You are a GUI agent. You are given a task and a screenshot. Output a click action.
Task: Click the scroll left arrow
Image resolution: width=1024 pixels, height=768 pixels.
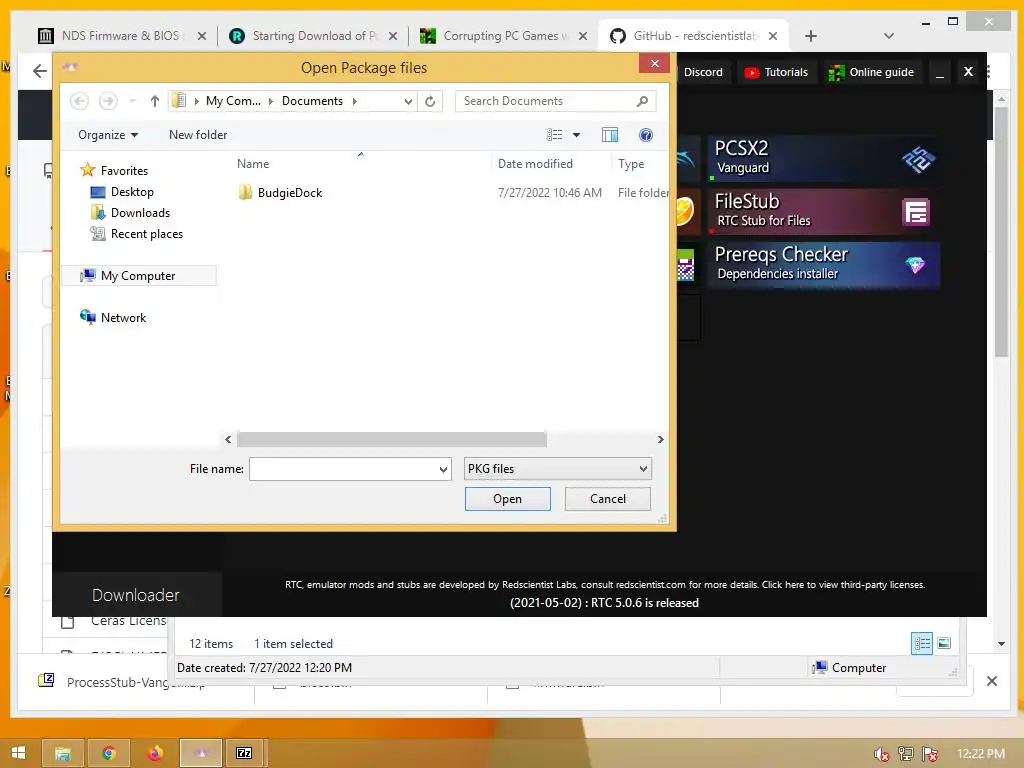pos(228,440)
